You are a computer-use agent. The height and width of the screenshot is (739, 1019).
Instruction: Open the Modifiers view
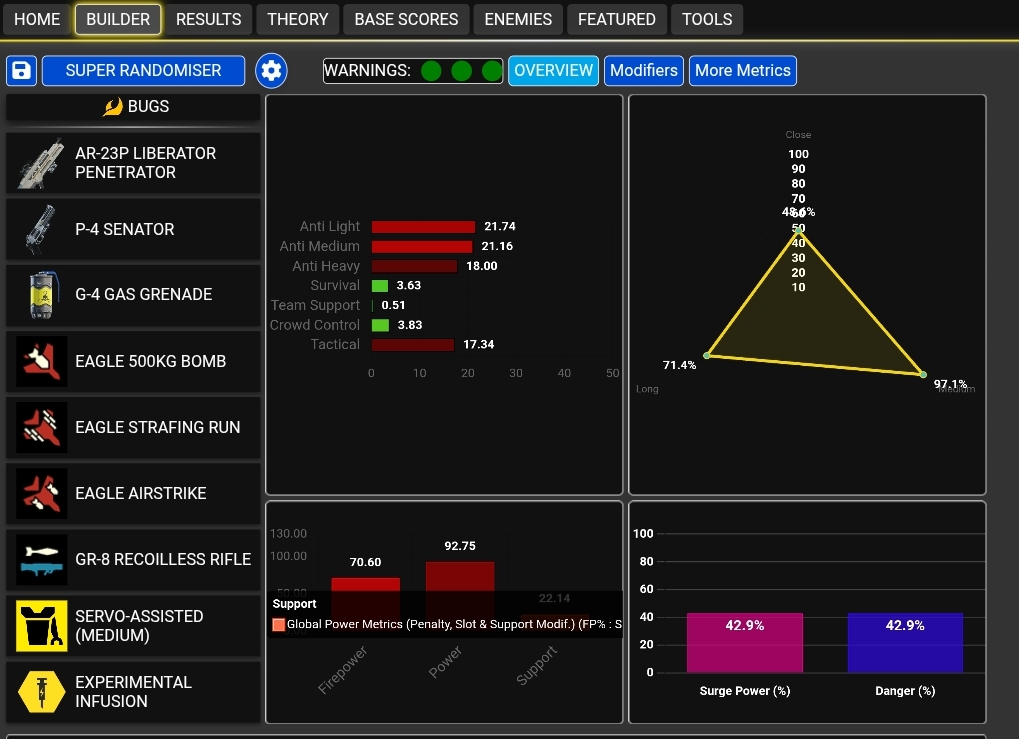(x=643, y=70)
